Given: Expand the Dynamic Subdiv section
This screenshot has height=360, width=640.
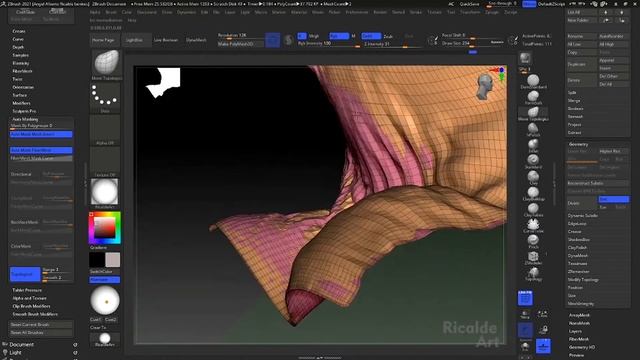Looking at the screenshot, I should 583,216.
